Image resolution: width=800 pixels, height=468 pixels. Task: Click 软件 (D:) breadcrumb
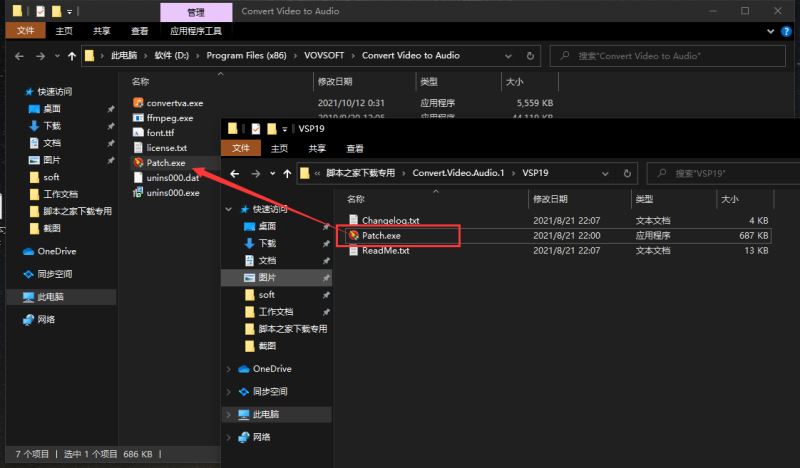(x=171, y=56)
